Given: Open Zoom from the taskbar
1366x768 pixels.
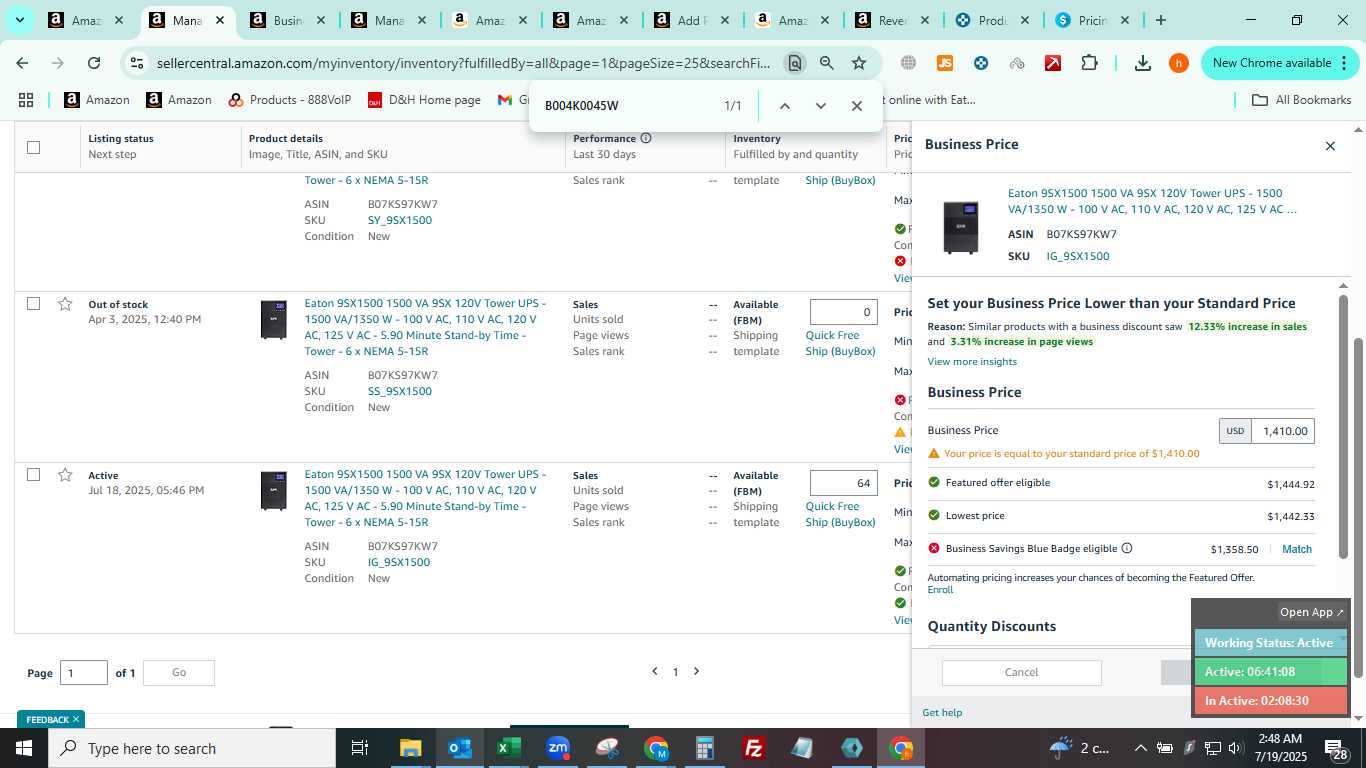Looking at the screenshot, I should point(558,748).
